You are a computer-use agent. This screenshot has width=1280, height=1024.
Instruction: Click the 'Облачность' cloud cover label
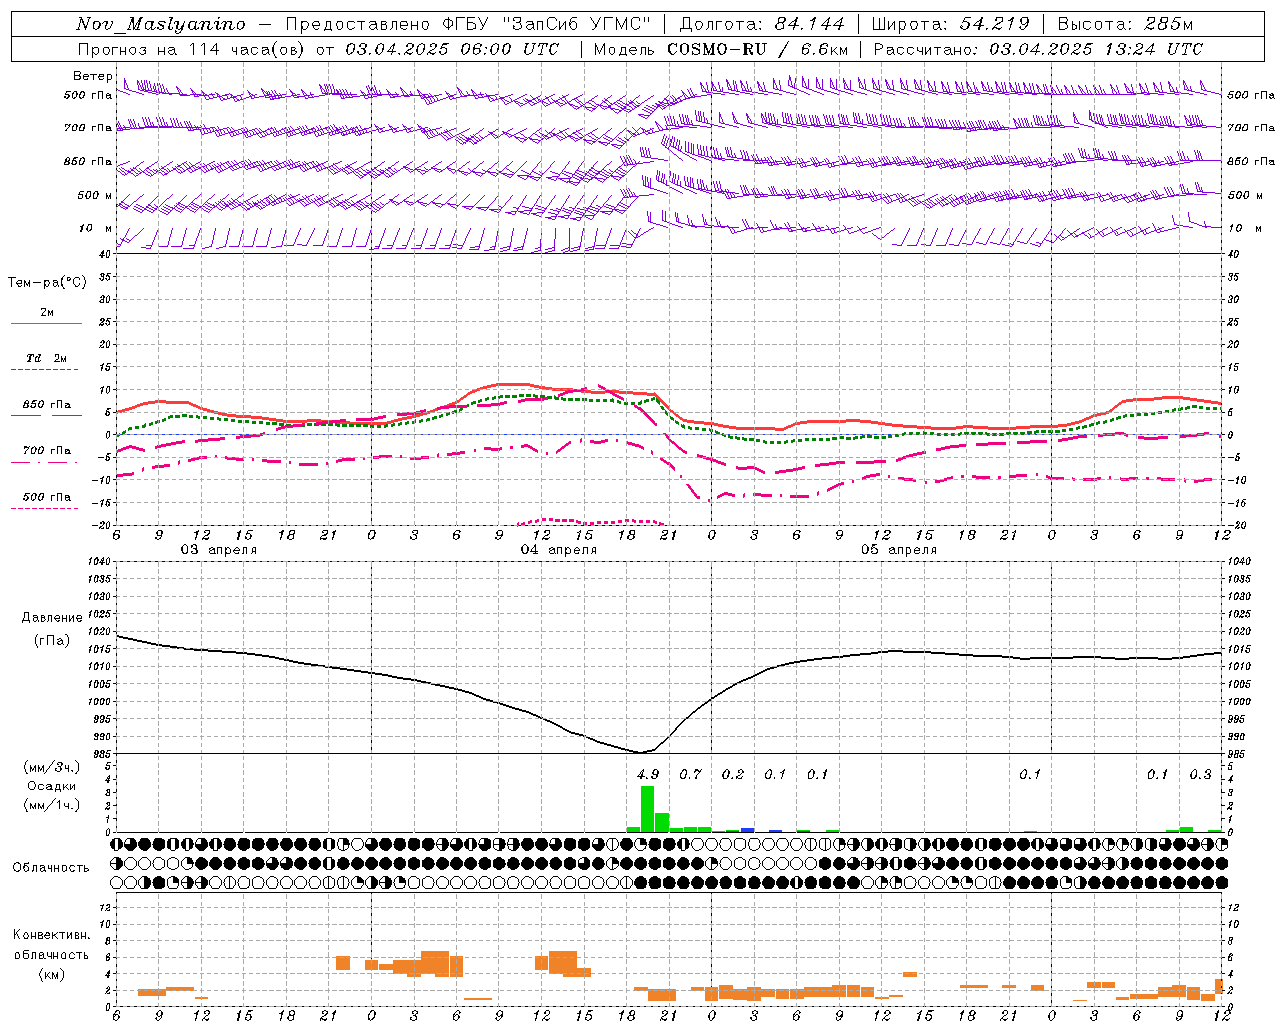51,868
